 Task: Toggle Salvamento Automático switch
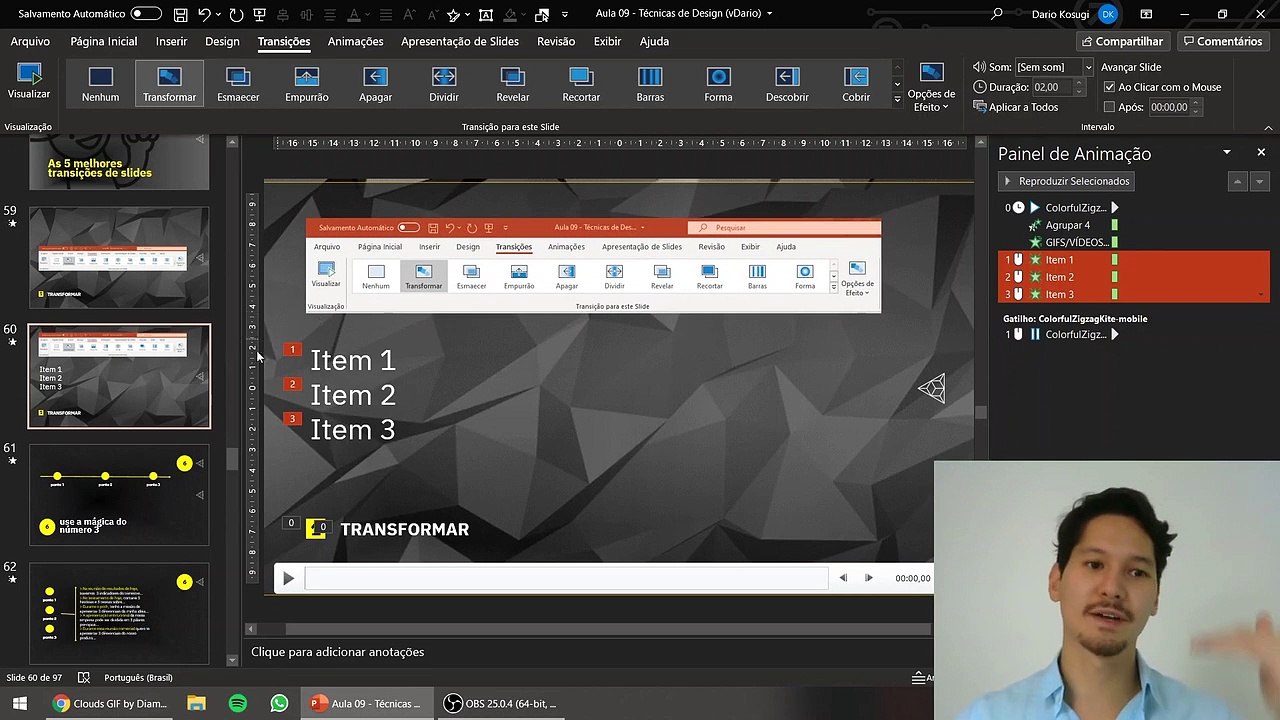[x=146, y=14]
